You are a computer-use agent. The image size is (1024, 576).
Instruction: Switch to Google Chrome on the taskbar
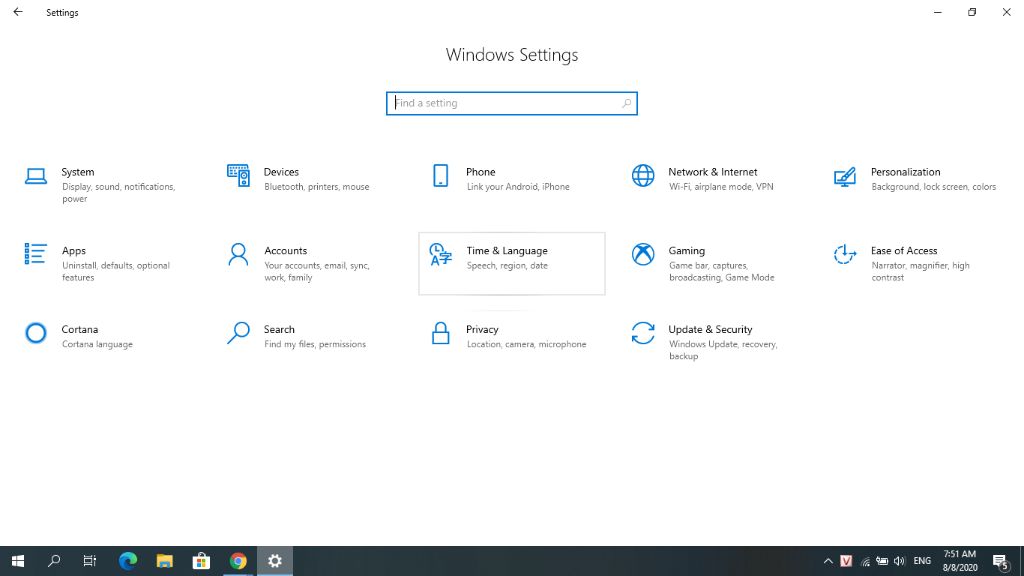coord(238,561)
